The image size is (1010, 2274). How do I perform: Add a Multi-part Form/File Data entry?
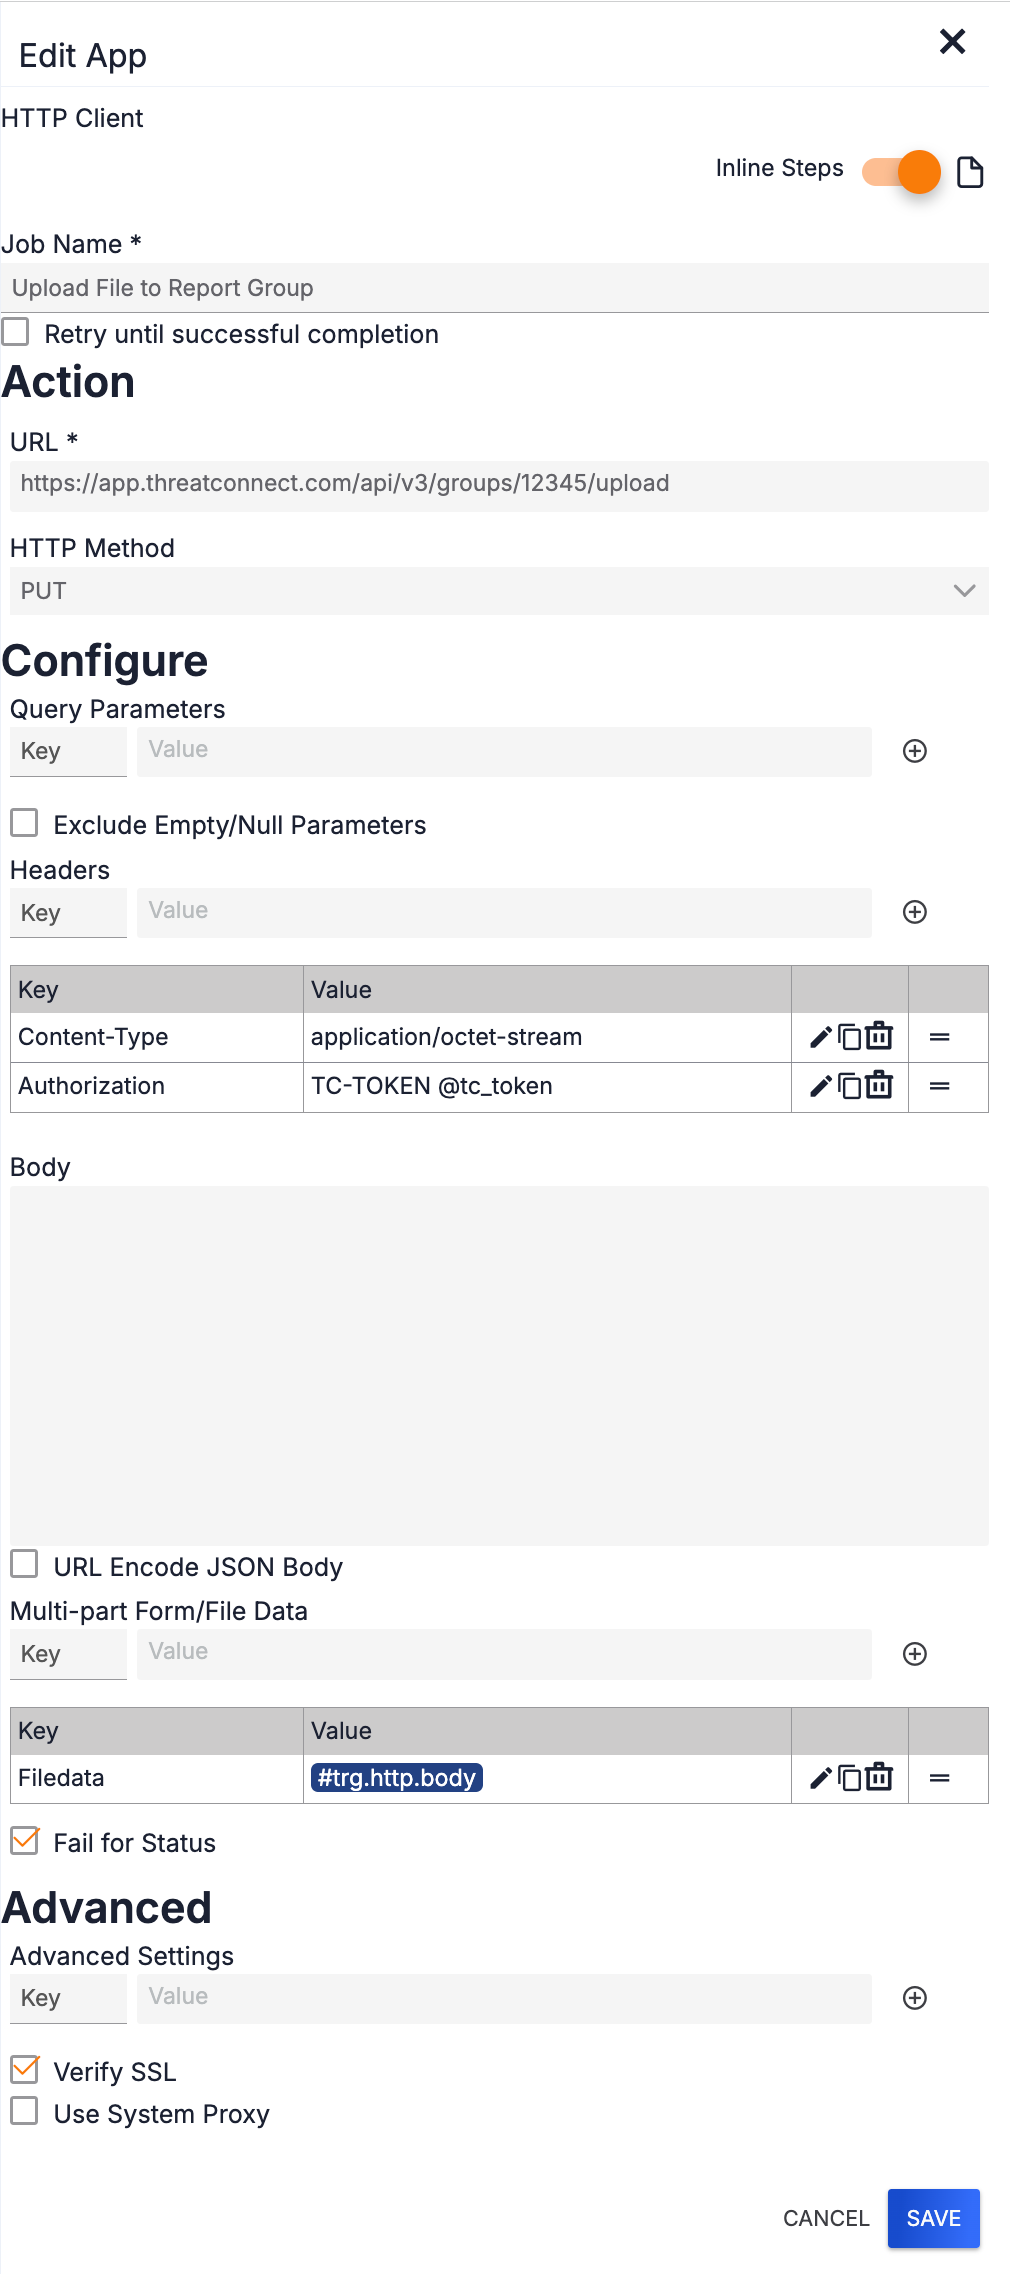915,1654
